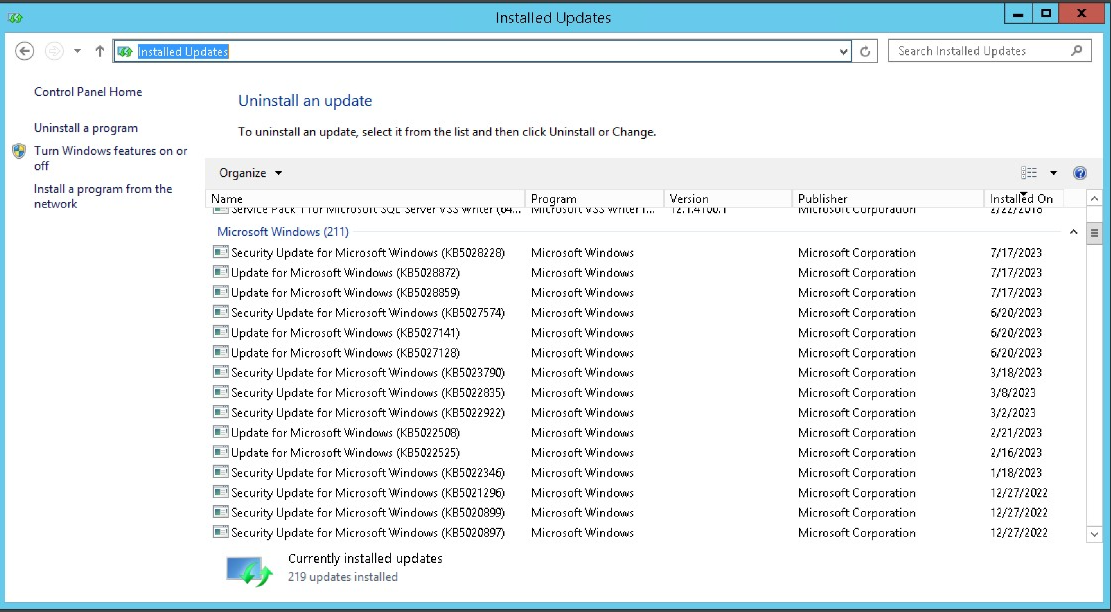The width and height of the screenshot is (1111, 612).
Task: Open the Control Panel Home link
Action: pos(88,92)
